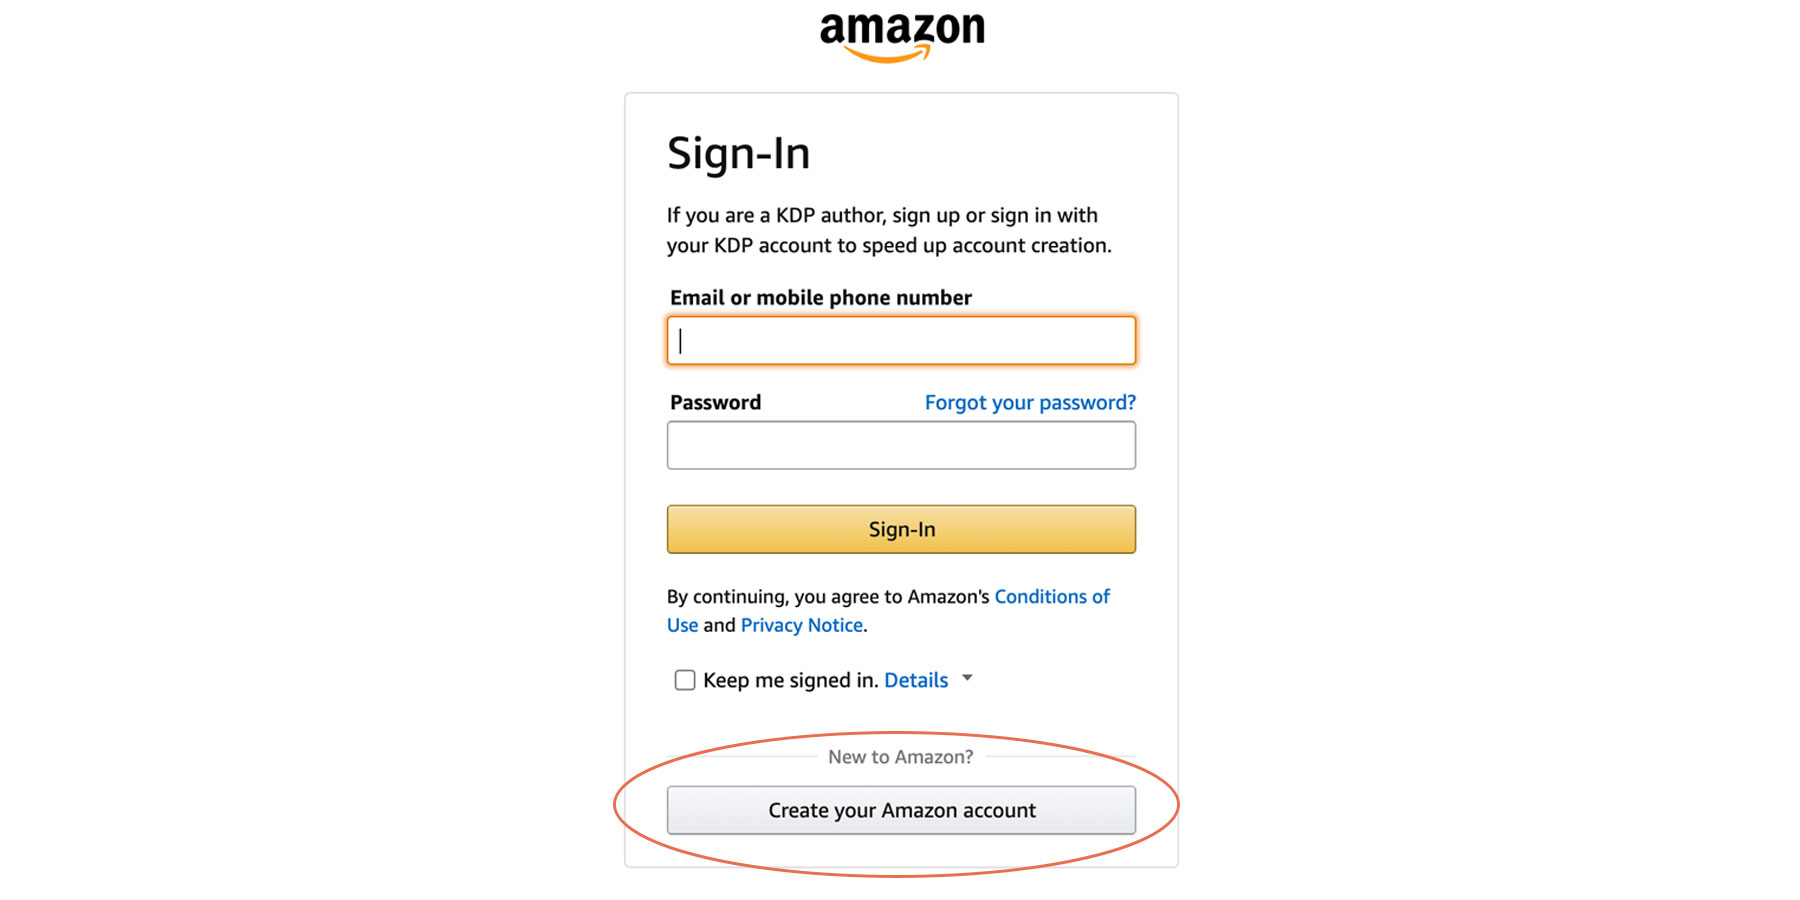Focus the Password input box
This screenshot has width=1800, height=900.
[900, 445]
